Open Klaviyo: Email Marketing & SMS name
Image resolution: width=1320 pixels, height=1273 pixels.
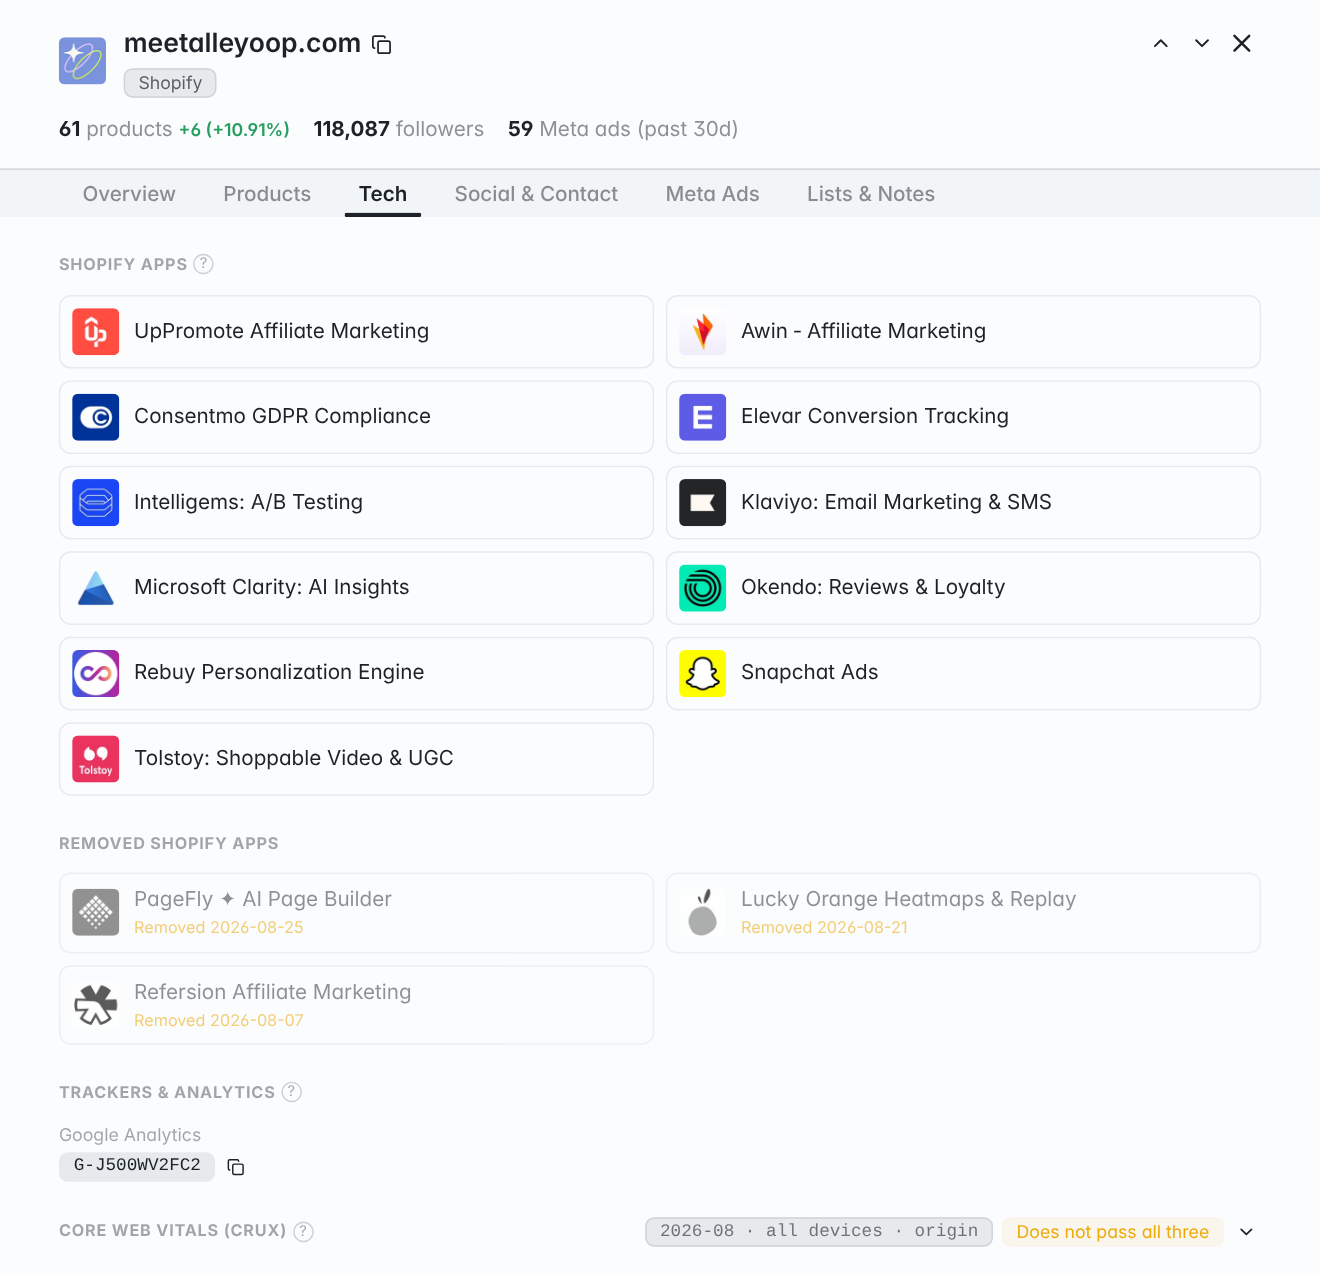897,502
